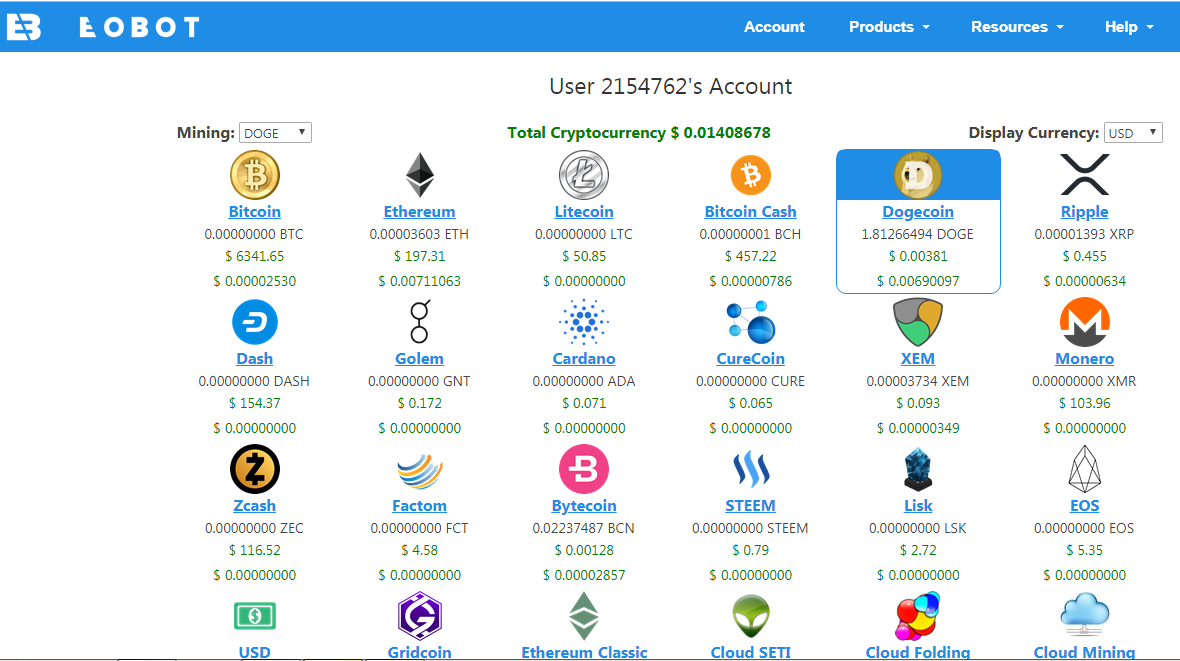This screenshot has width=1180, height=661.
Task: Expand the Products menu
Action: coord(889,27)
